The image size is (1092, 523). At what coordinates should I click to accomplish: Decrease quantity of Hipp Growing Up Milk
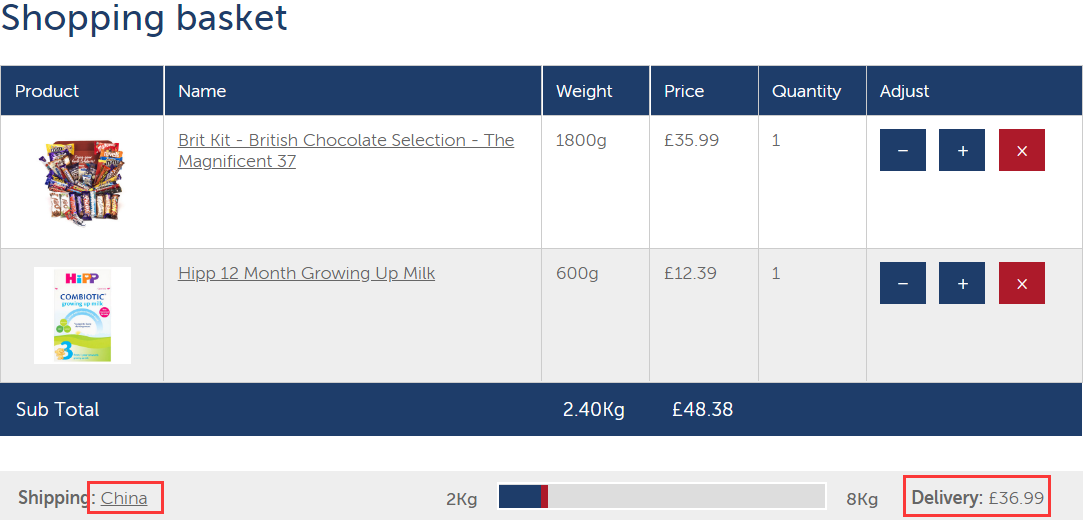pos(903,284)
